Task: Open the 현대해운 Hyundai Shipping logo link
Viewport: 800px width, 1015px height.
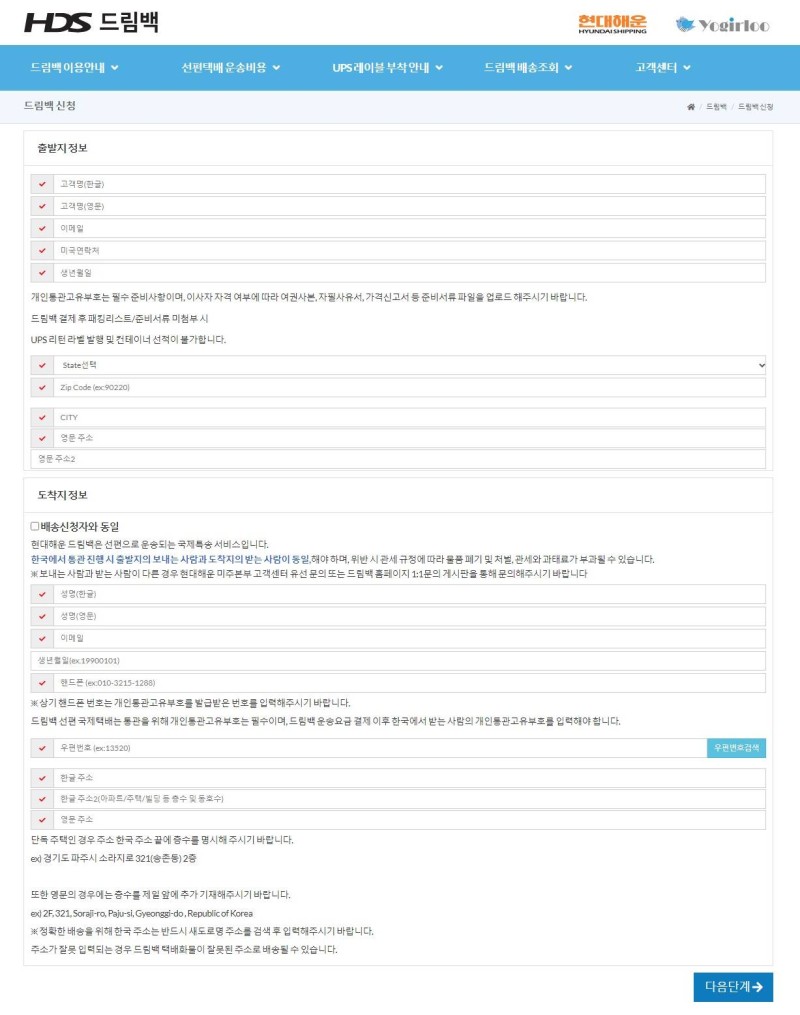Action: [612, 24]
